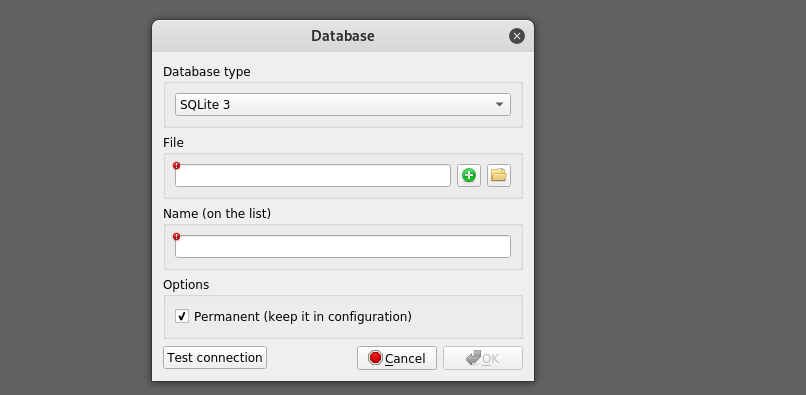806x395 pixels.
Task: Click the red error indicator on Name field
Action: (x=176, y=237)
